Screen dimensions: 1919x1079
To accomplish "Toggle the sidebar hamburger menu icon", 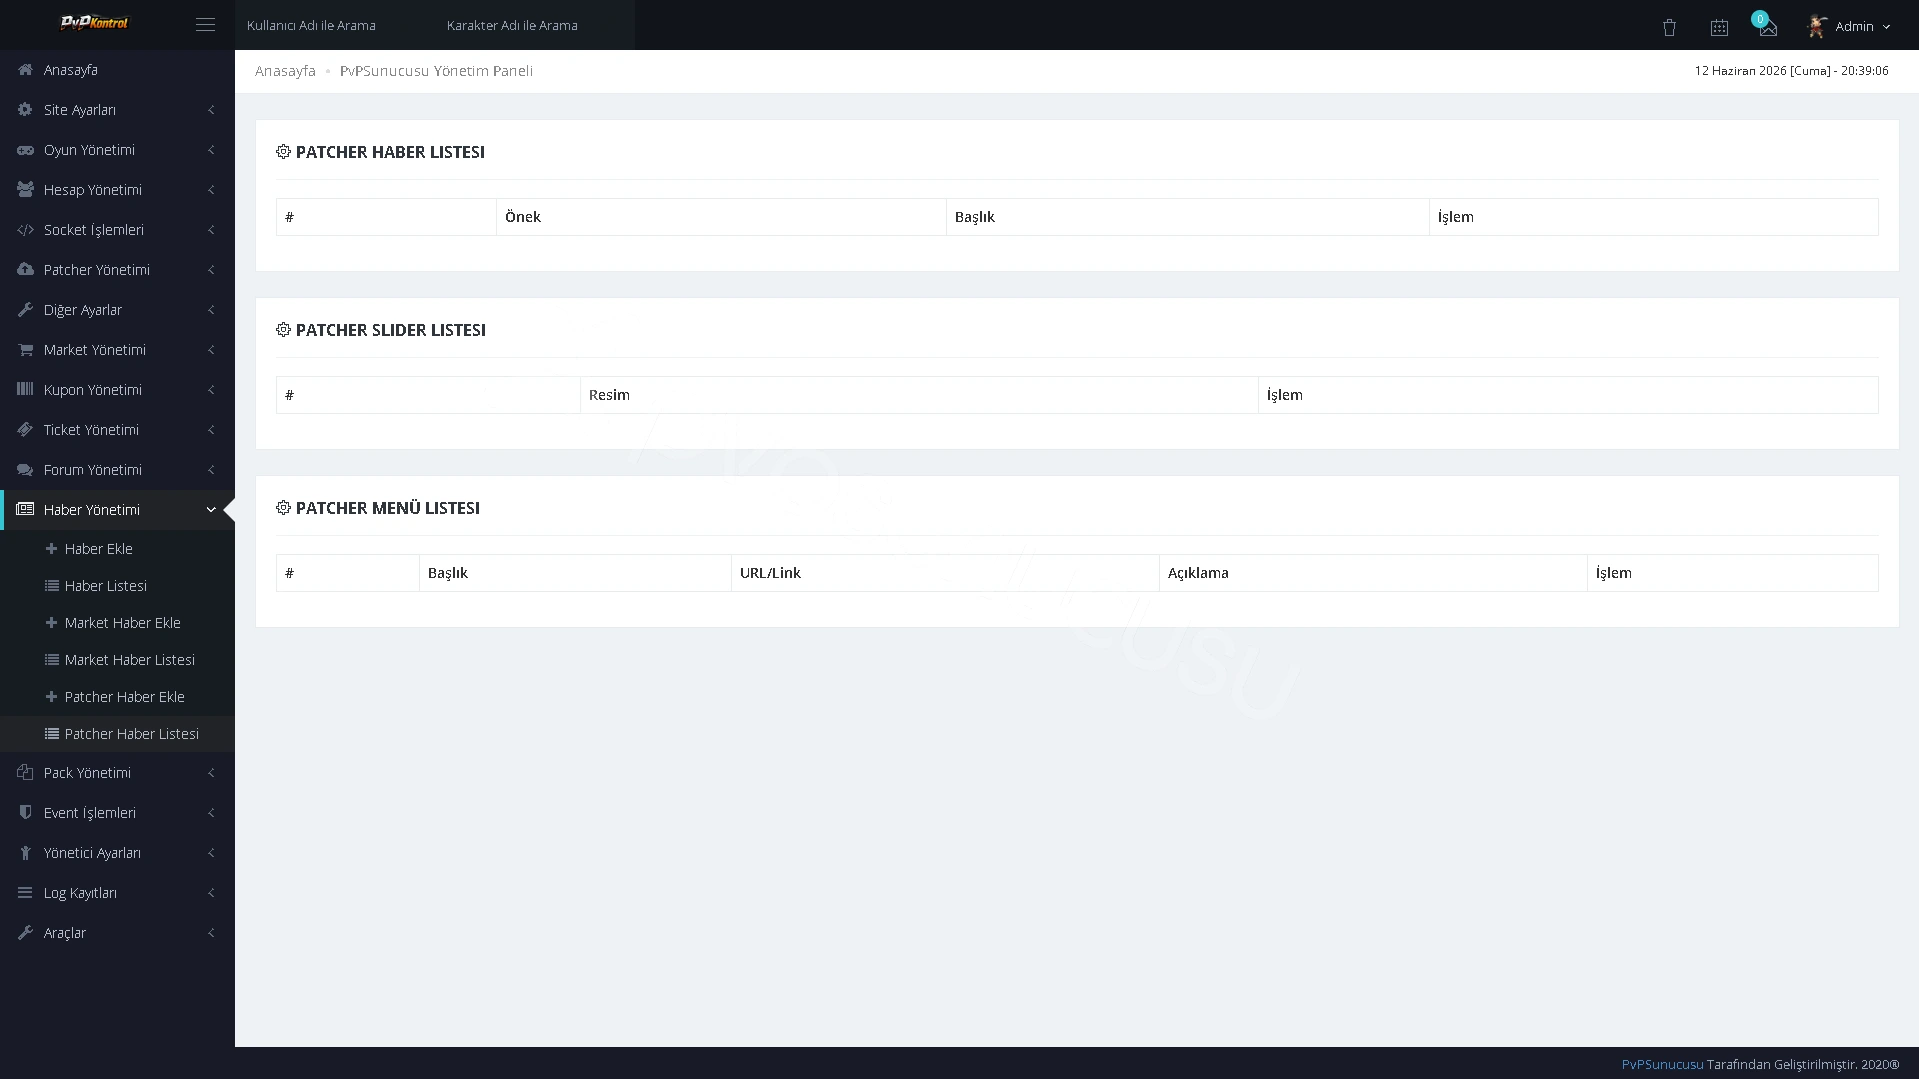I will 205,25.
